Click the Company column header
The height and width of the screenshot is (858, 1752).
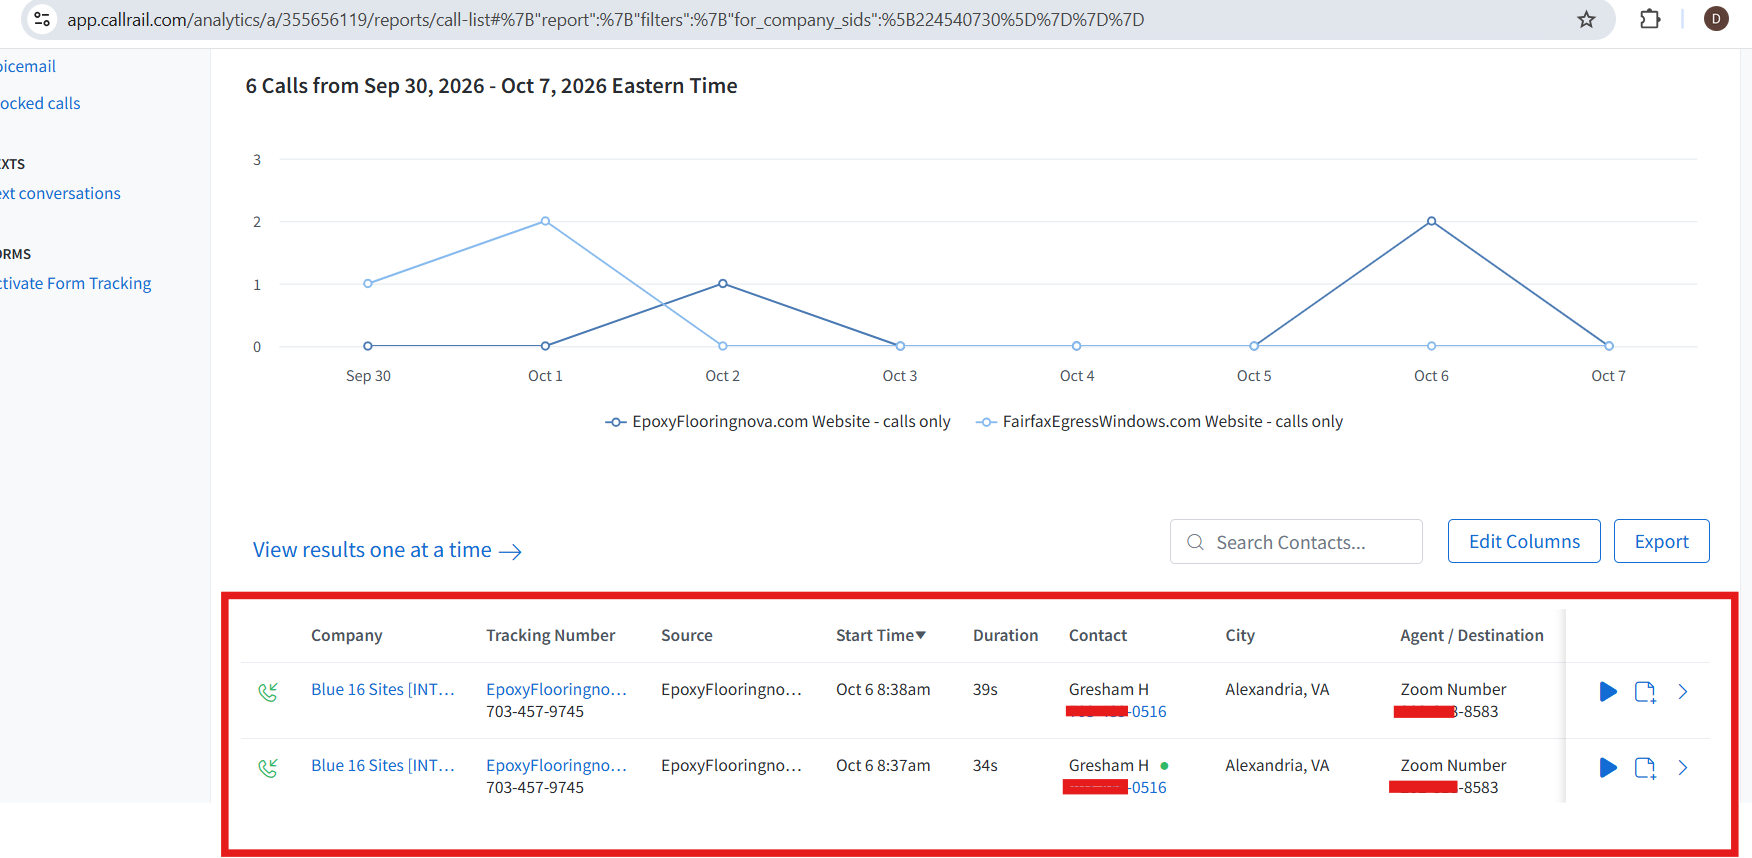(347, 635)
